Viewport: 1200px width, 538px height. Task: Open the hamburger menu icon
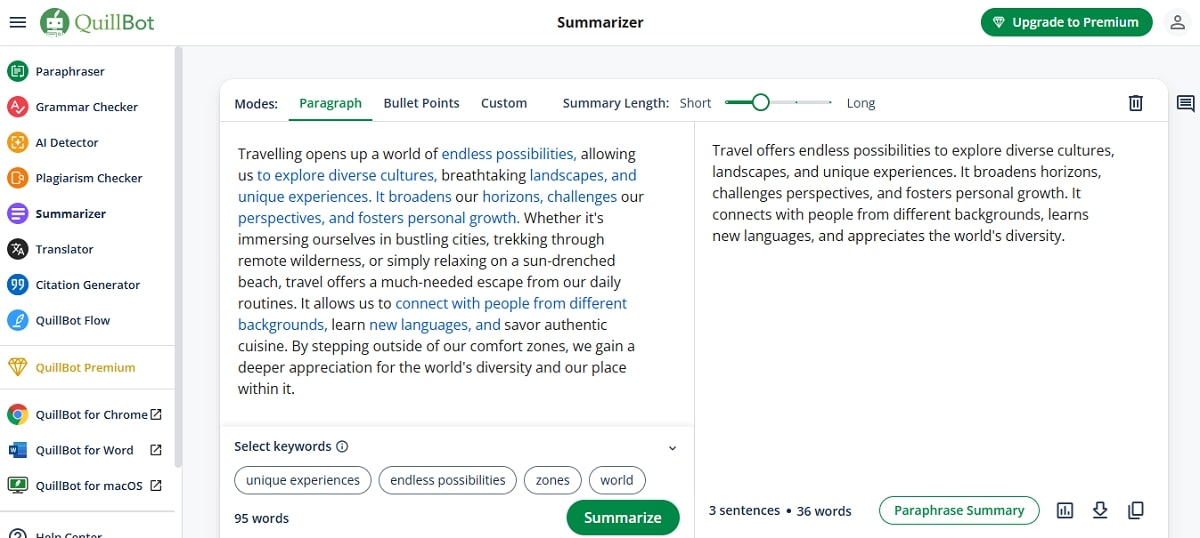[17, 22]
